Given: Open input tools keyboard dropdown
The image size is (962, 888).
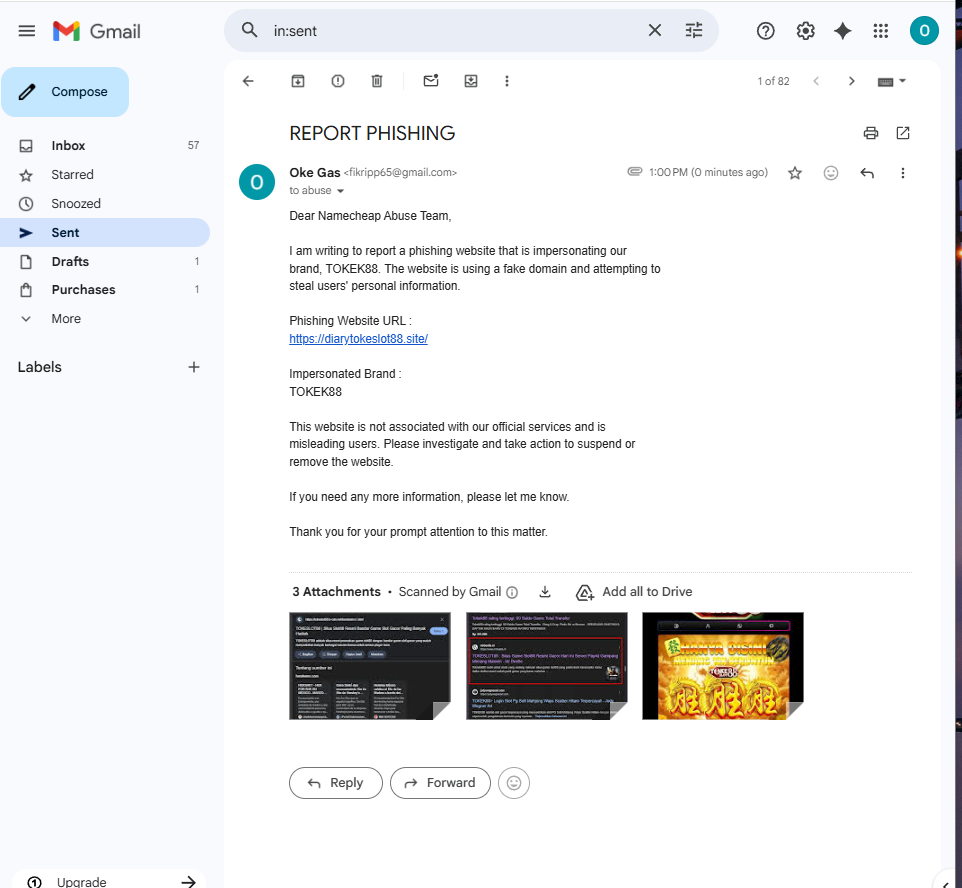Looking at the screenshot, I should tap(891, 81).
